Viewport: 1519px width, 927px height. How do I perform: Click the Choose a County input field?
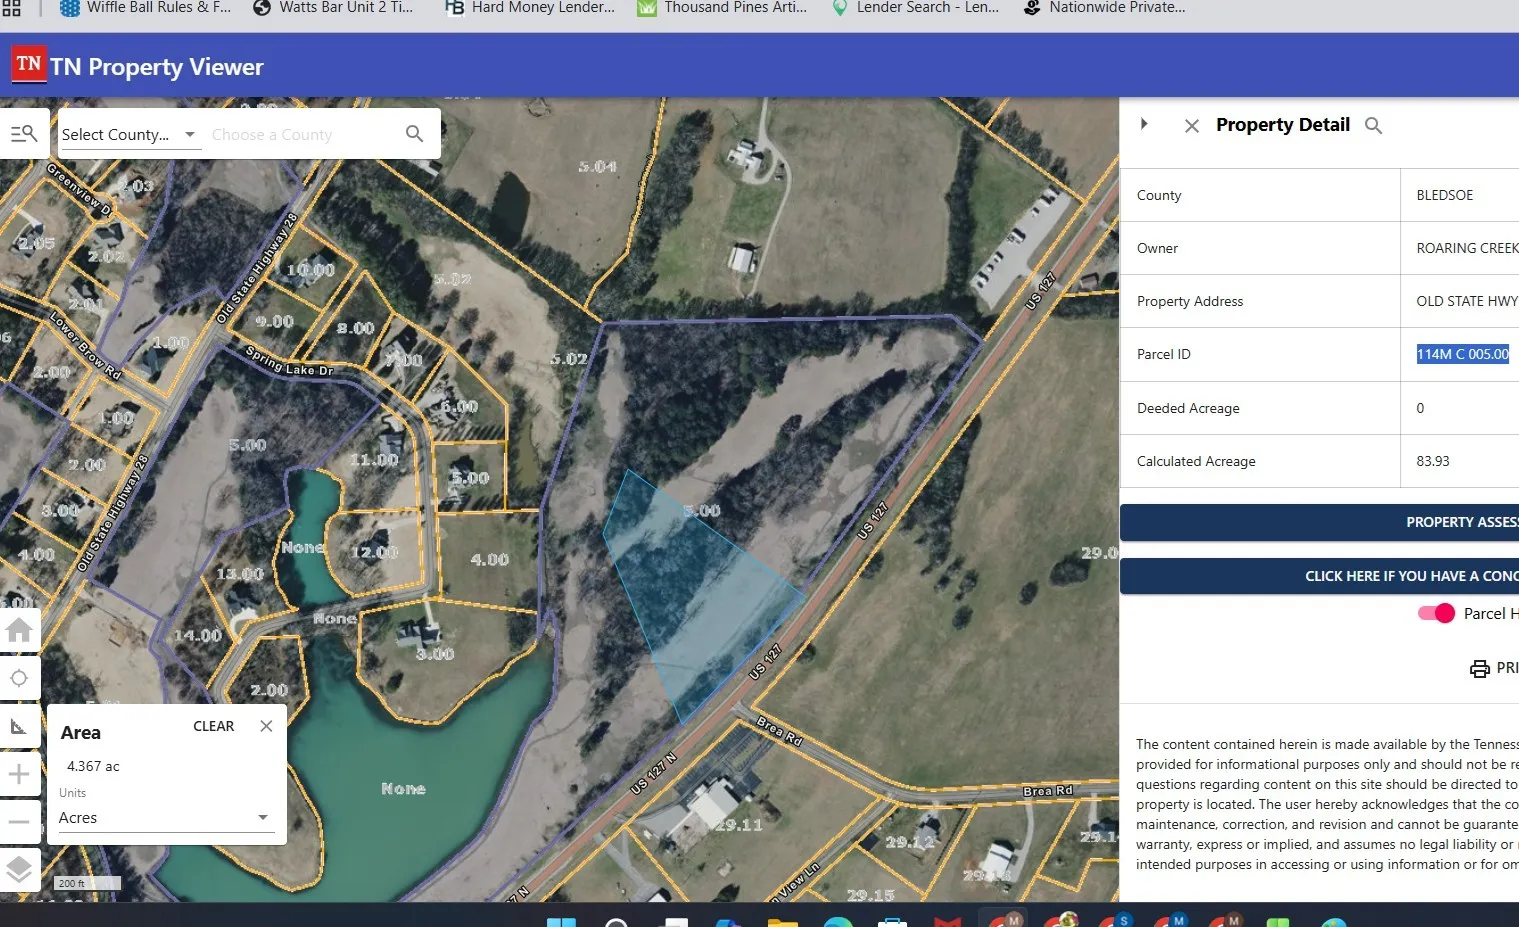coord(300,135)
